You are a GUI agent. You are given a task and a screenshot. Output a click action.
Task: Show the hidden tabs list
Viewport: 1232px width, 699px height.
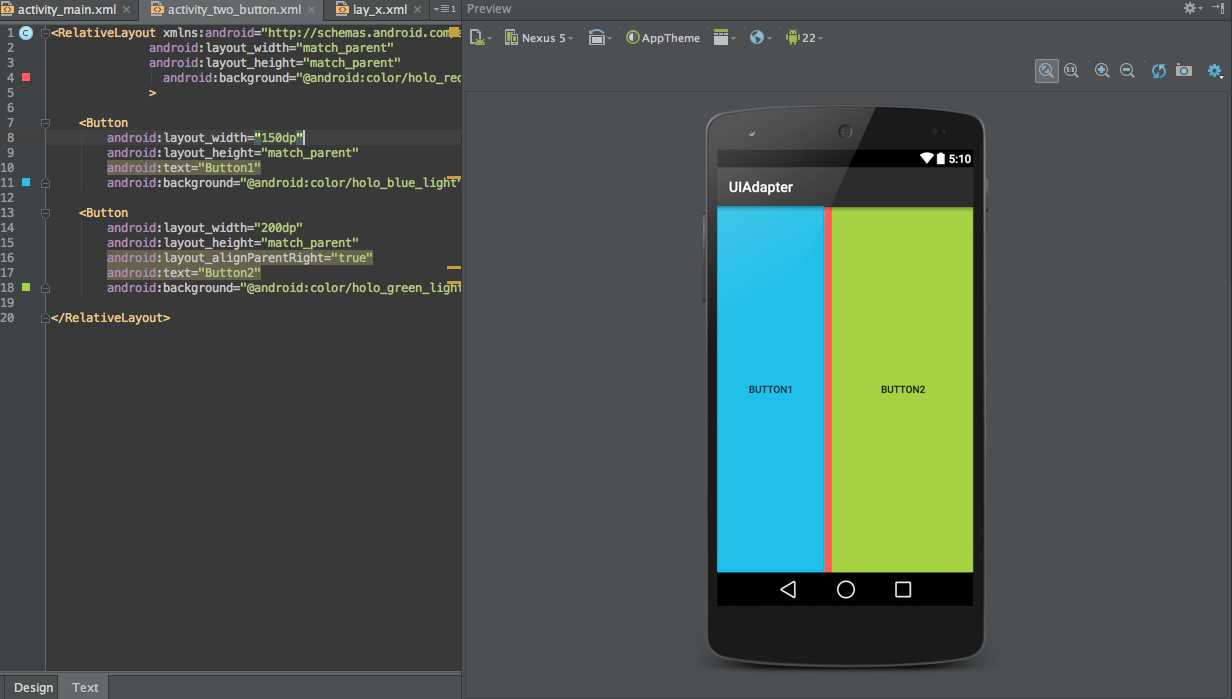(x=445, y=9)
